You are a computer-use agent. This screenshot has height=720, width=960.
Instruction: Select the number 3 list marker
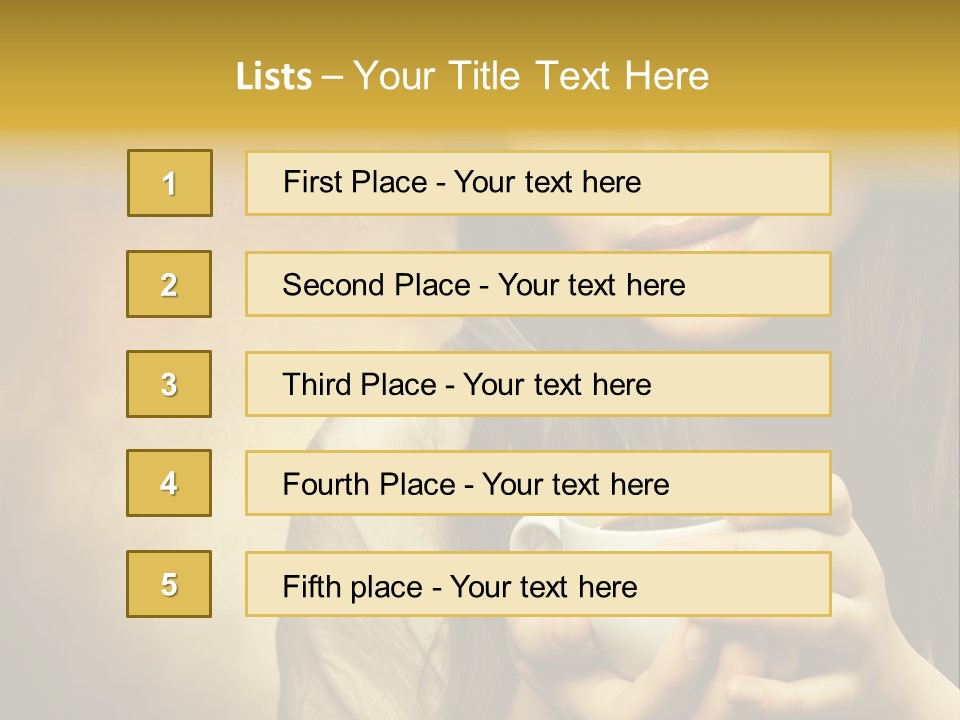[x=169, y=384]
